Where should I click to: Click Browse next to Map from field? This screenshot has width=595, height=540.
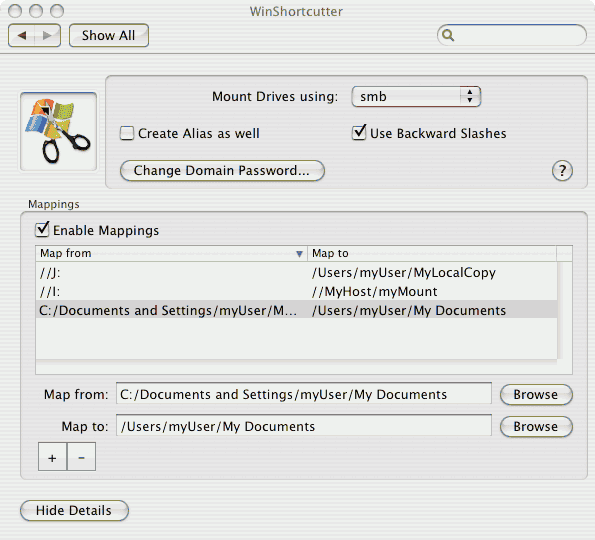pyautogui.click(x=536, y=395)
